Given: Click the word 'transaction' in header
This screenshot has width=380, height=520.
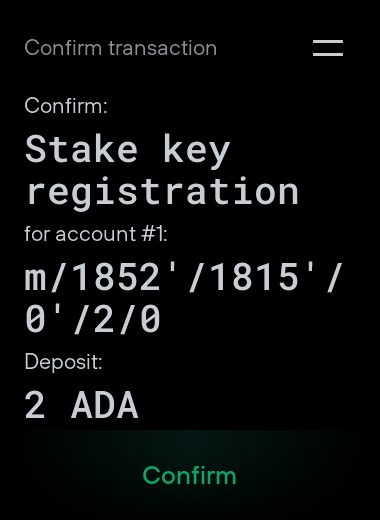Looking at the screenshot, I should click(x=163, y=48).
